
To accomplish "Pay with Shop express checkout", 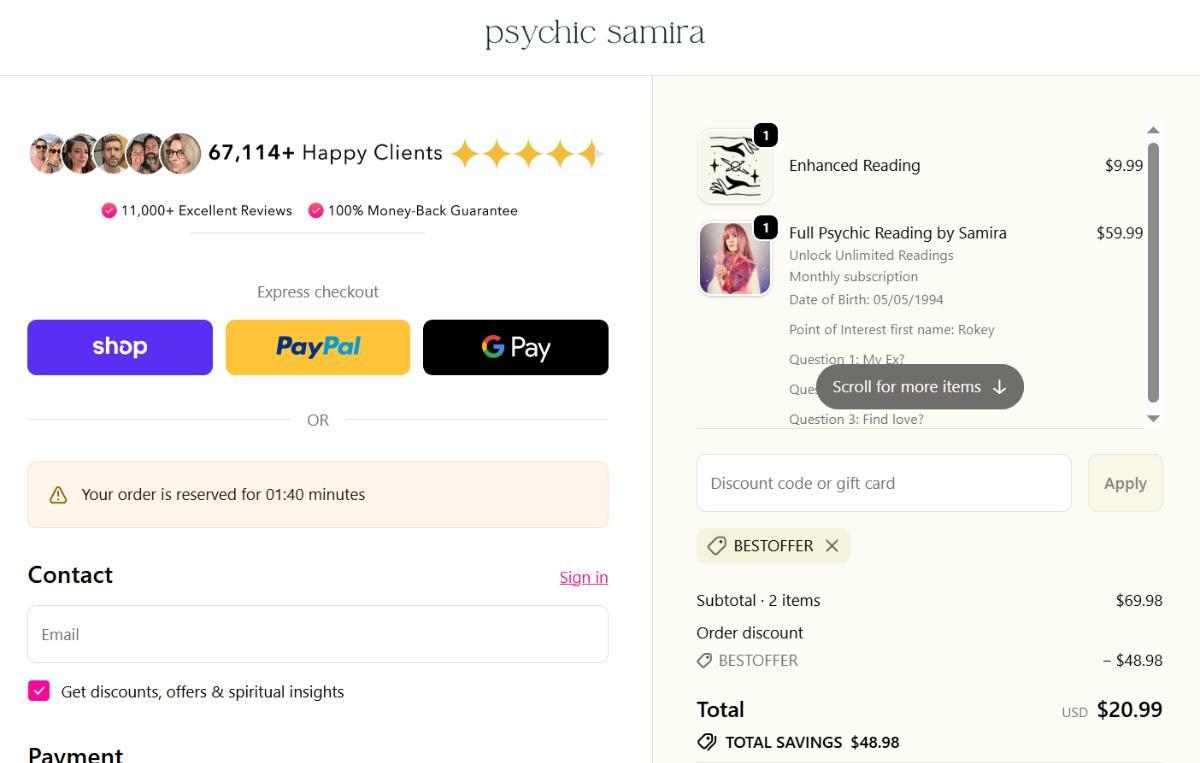I will [x=120, y=347].
